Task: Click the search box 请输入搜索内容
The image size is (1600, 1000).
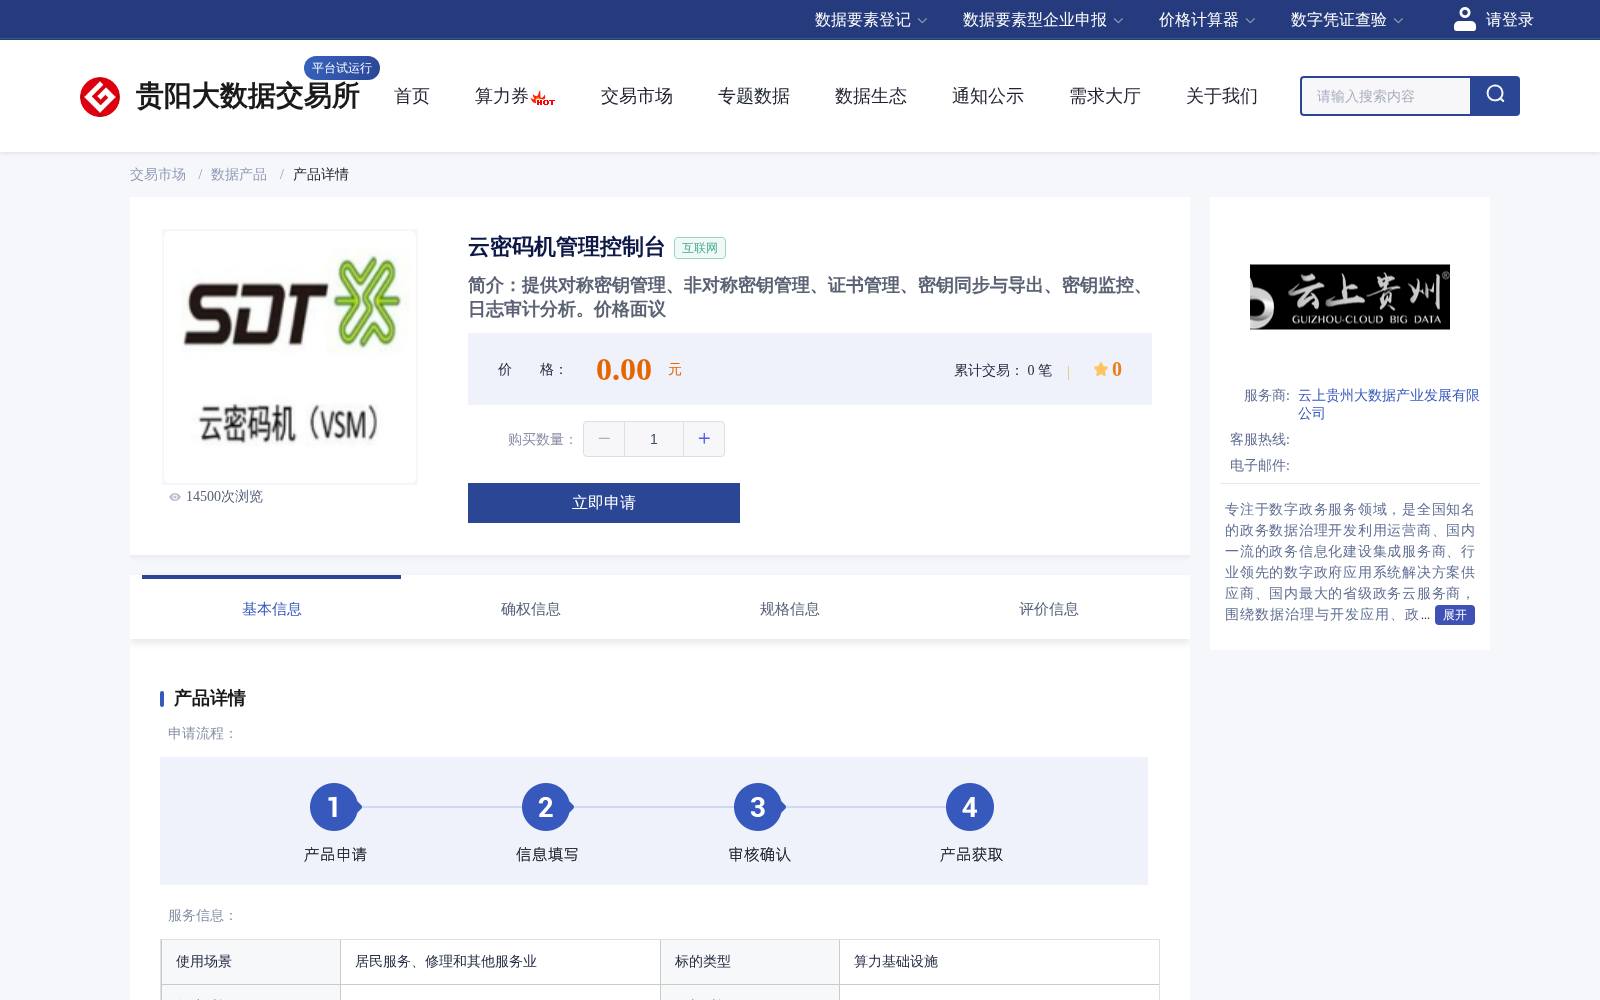Action: pyautogui.click(x=1386, y=96)
